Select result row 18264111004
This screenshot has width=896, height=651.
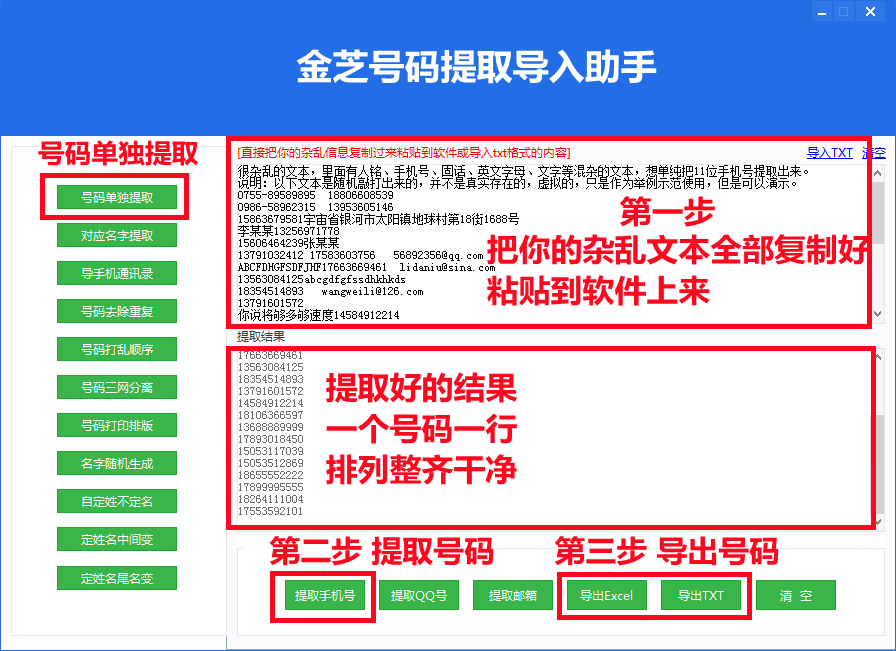click(270, 499)
